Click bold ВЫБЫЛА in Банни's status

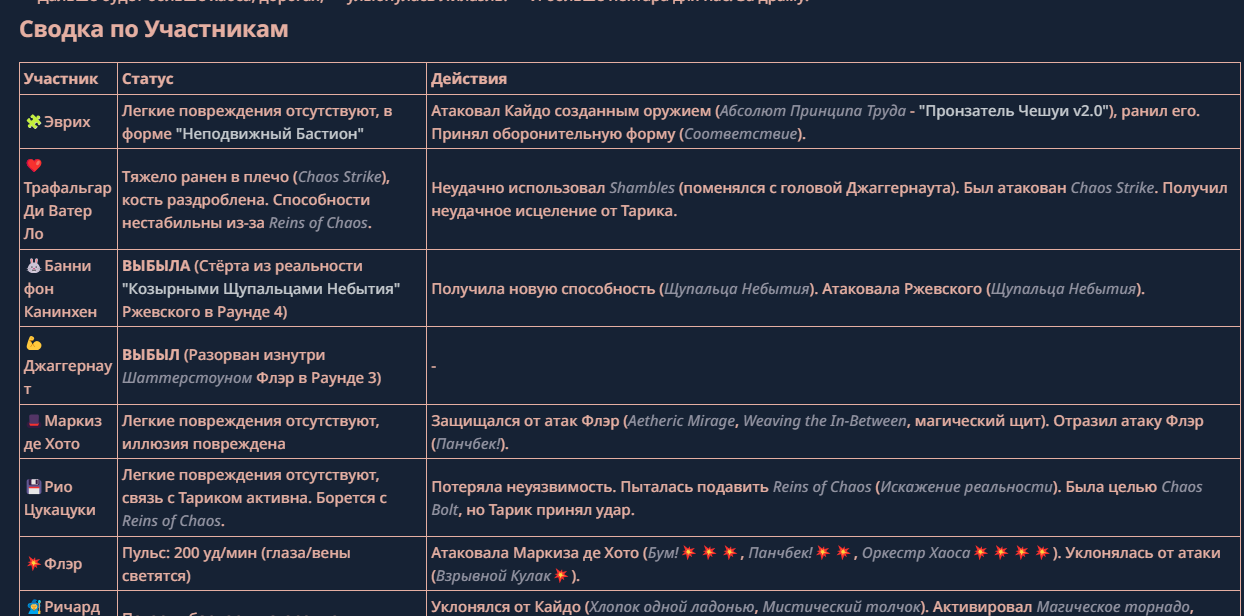tap(156, 266)
